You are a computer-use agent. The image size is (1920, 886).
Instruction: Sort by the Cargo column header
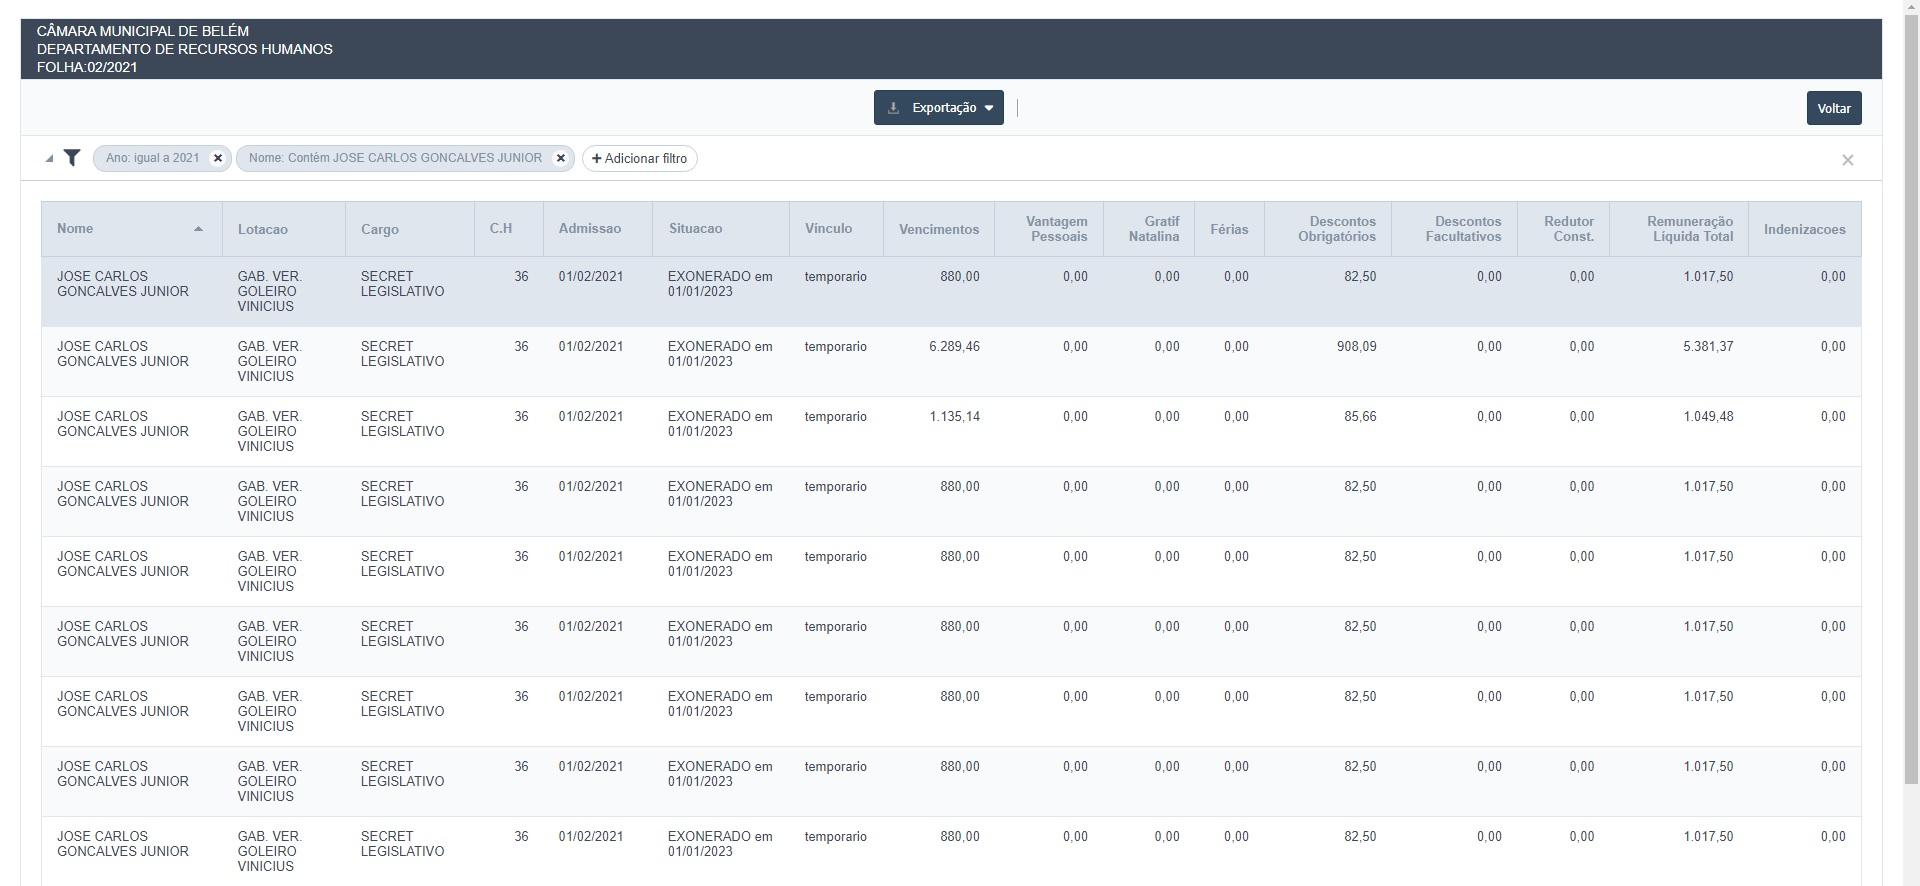point(380,229)
